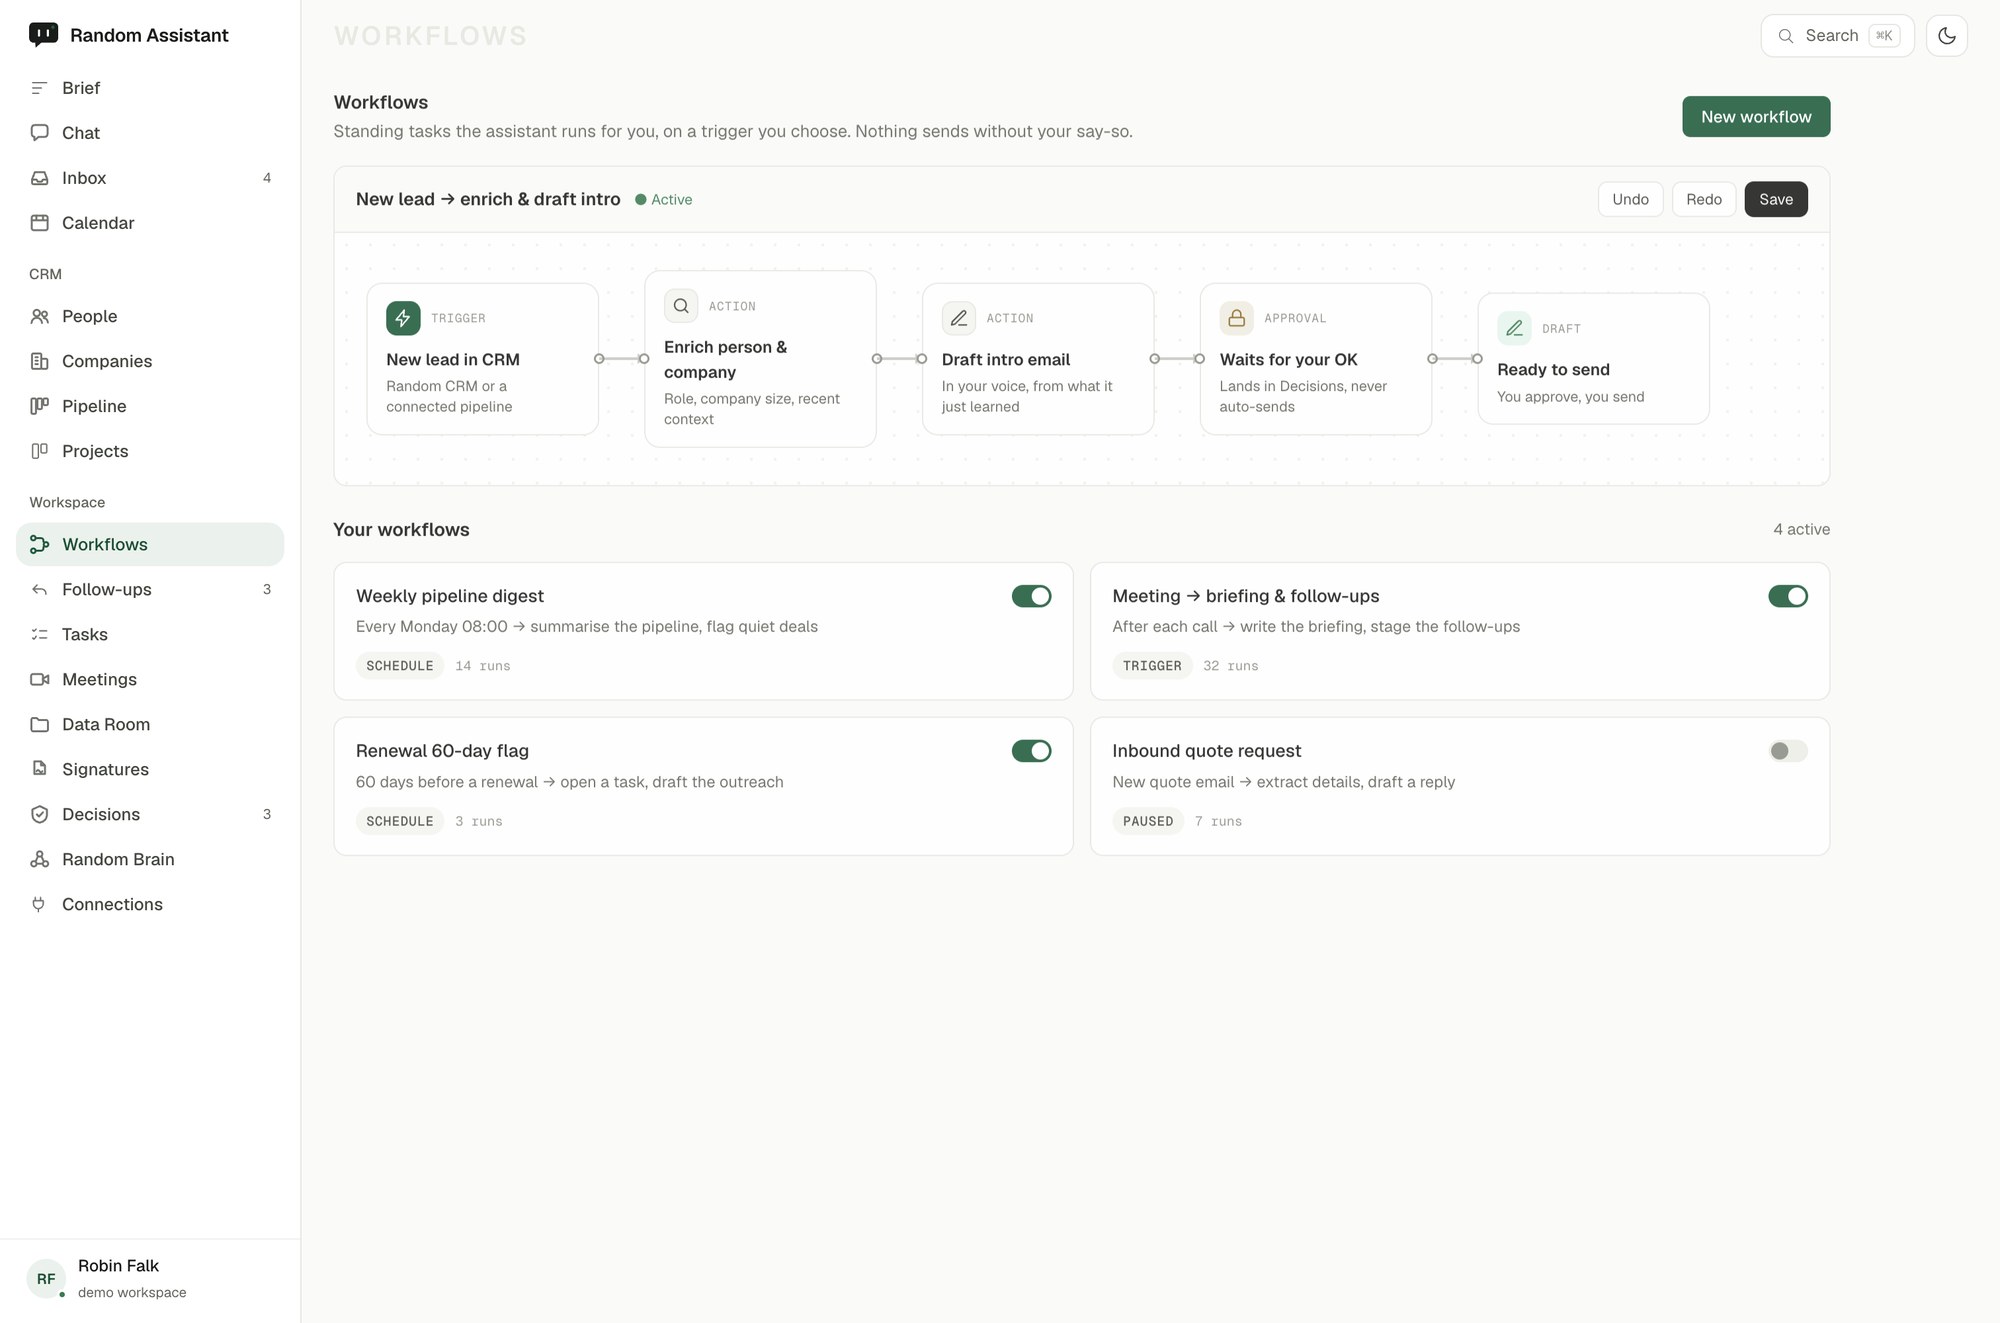The image size is (2000, 1323).
Task: Click the PAUSED tag on Inbound quote request
Action: tap(1147, 821)
